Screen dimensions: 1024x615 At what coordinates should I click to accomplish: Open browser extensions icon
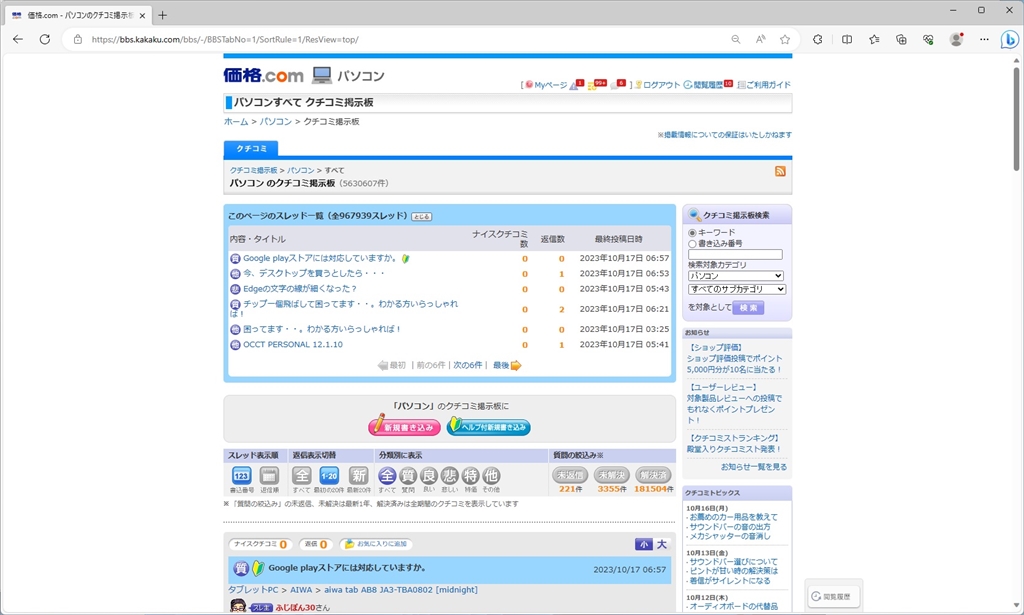tap(818, 39)
